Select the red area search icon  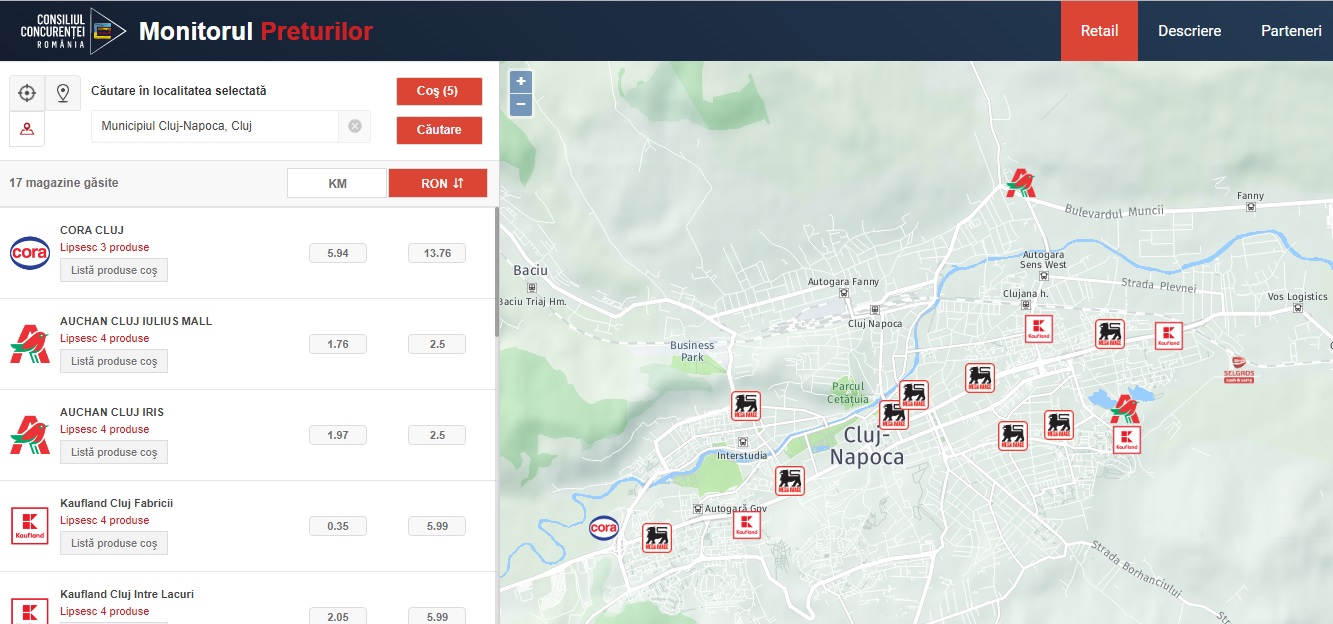(x=27, y=129)
